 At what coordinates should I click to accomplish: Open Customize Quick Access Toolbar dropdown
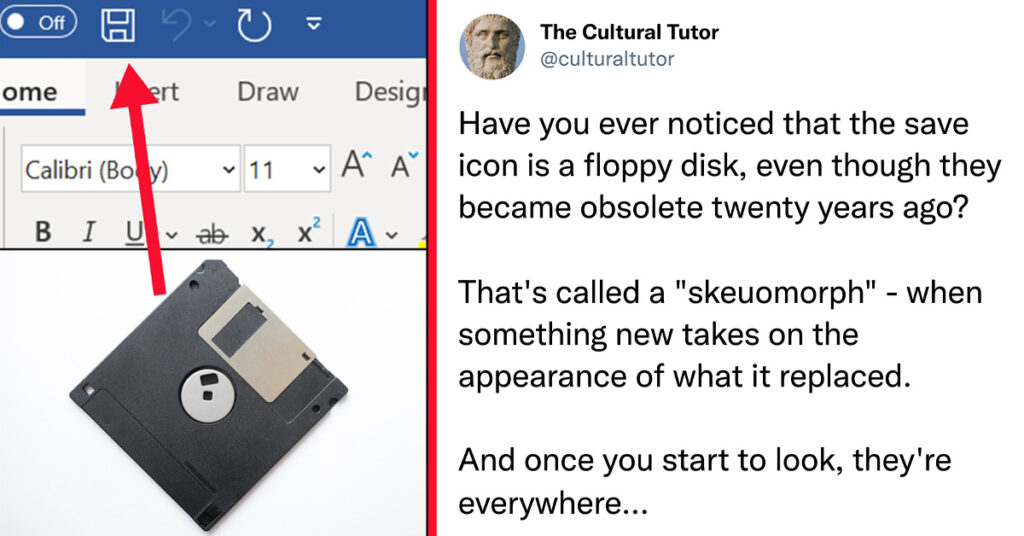point(314,25)
